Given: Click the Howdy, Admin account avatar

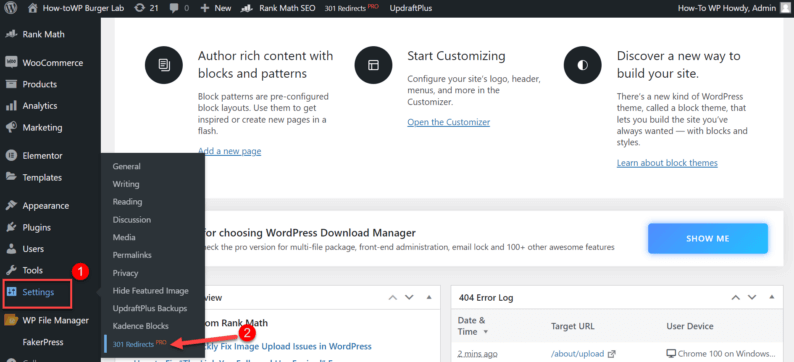Looking at the screenshot, I should pos(784,8).
